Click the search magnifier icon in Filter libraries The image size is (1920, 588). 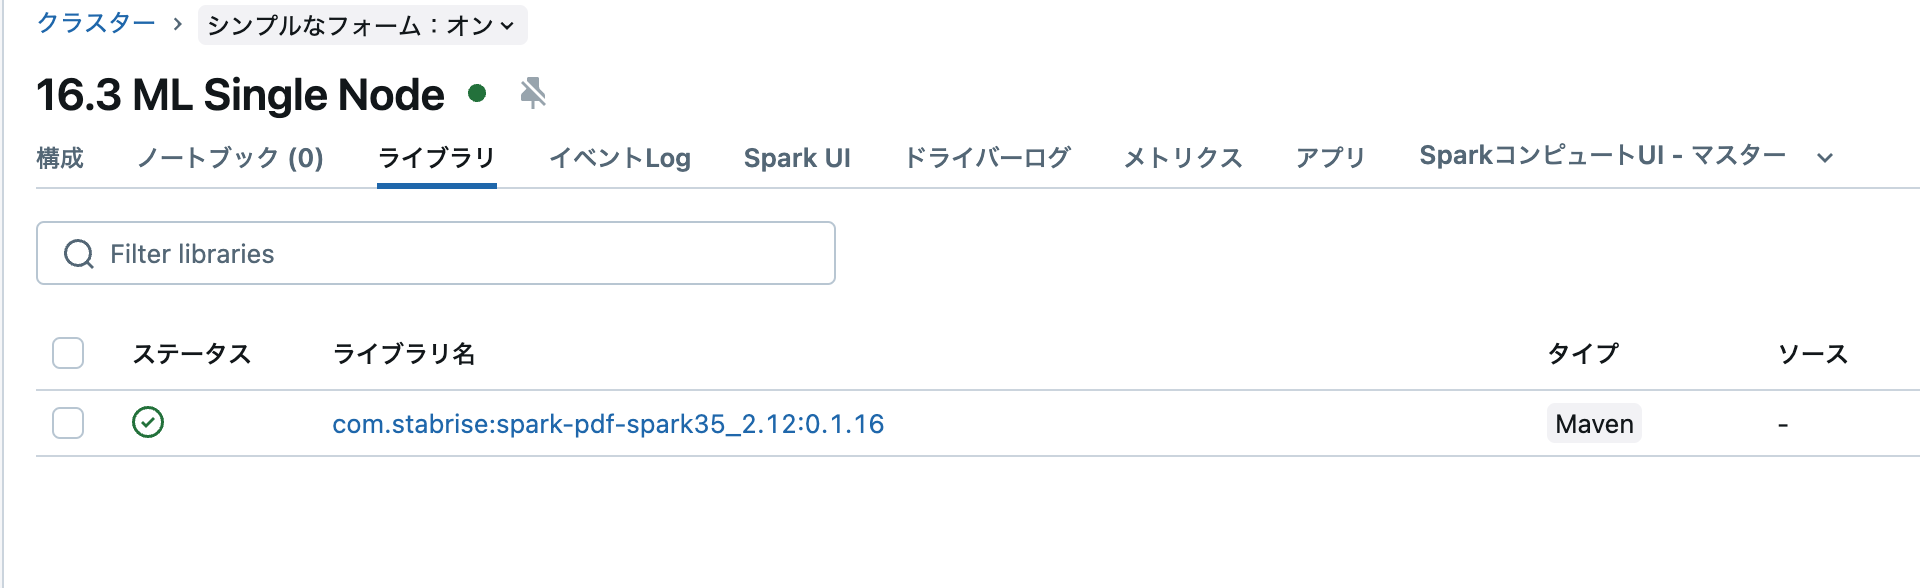[78, 253]
